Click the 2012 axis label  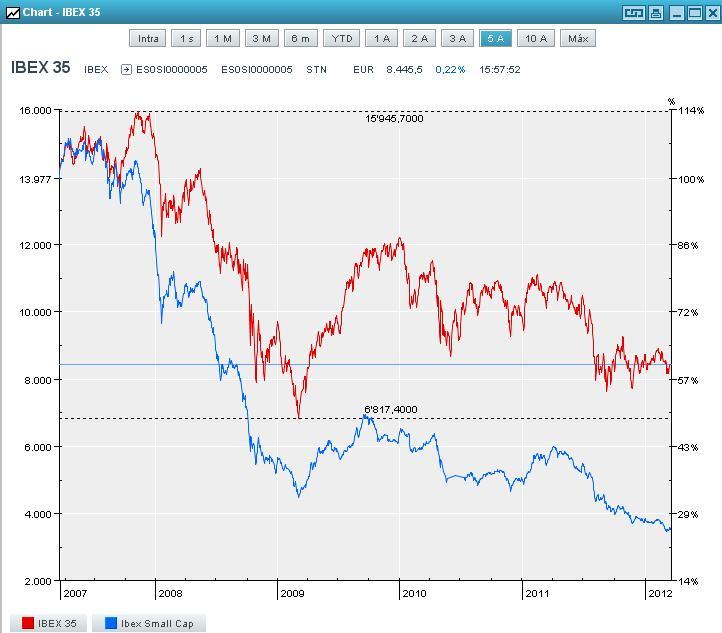coord(660,593)
